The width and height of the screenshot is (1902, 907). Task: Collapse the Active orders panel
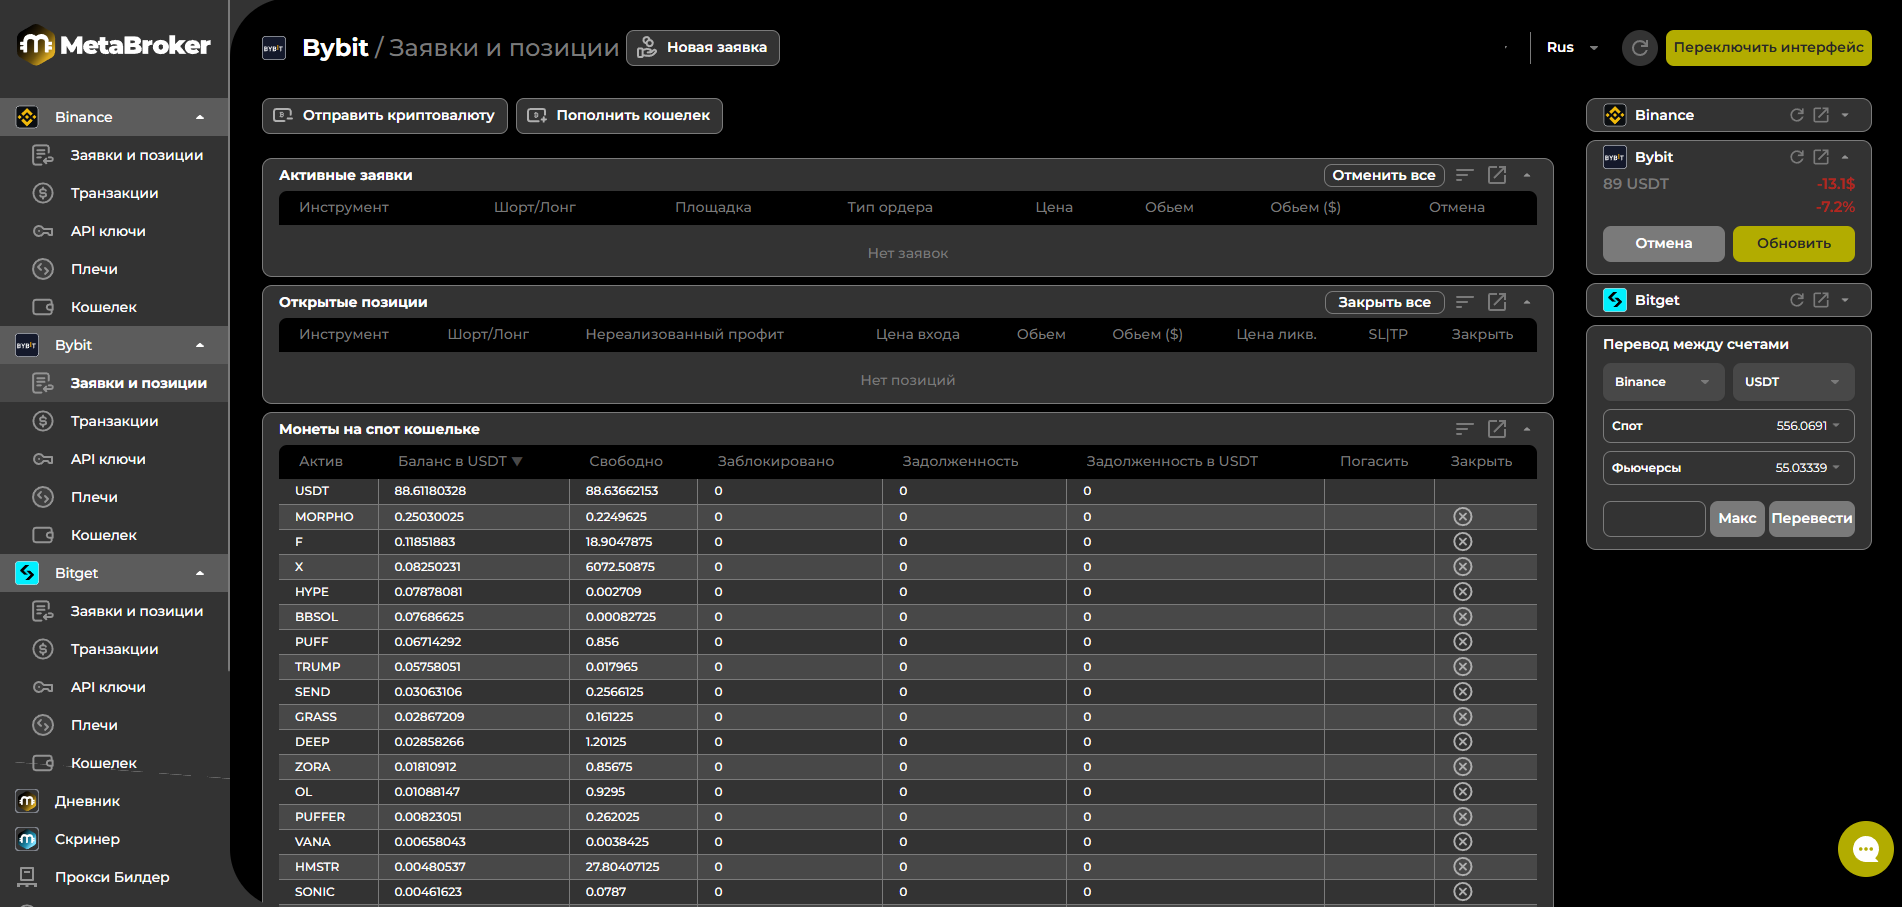1527,175
